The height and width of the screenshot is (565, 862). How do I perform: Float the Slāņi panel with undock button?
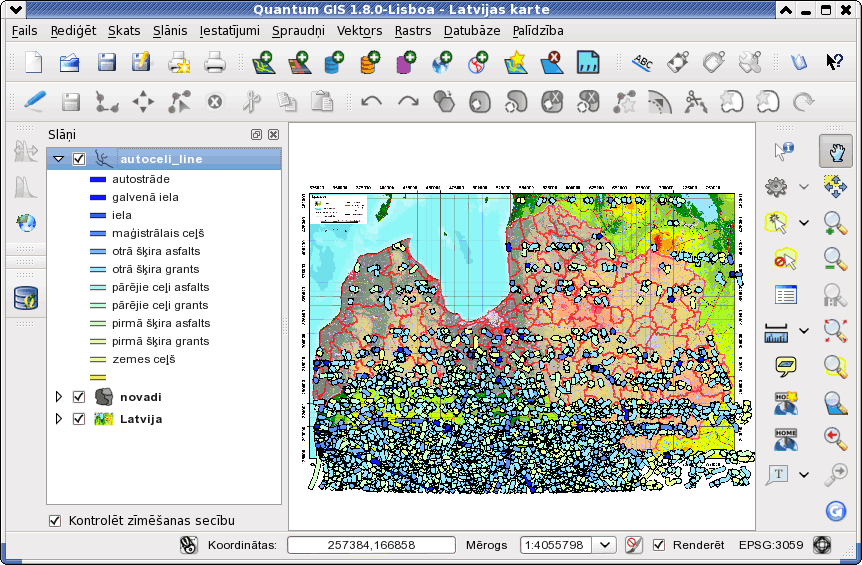click(x=256, y=135)
